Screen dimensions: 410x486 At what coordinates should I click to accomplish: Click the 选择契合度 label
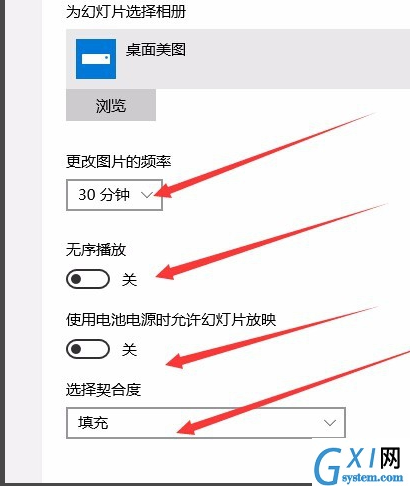103,390
